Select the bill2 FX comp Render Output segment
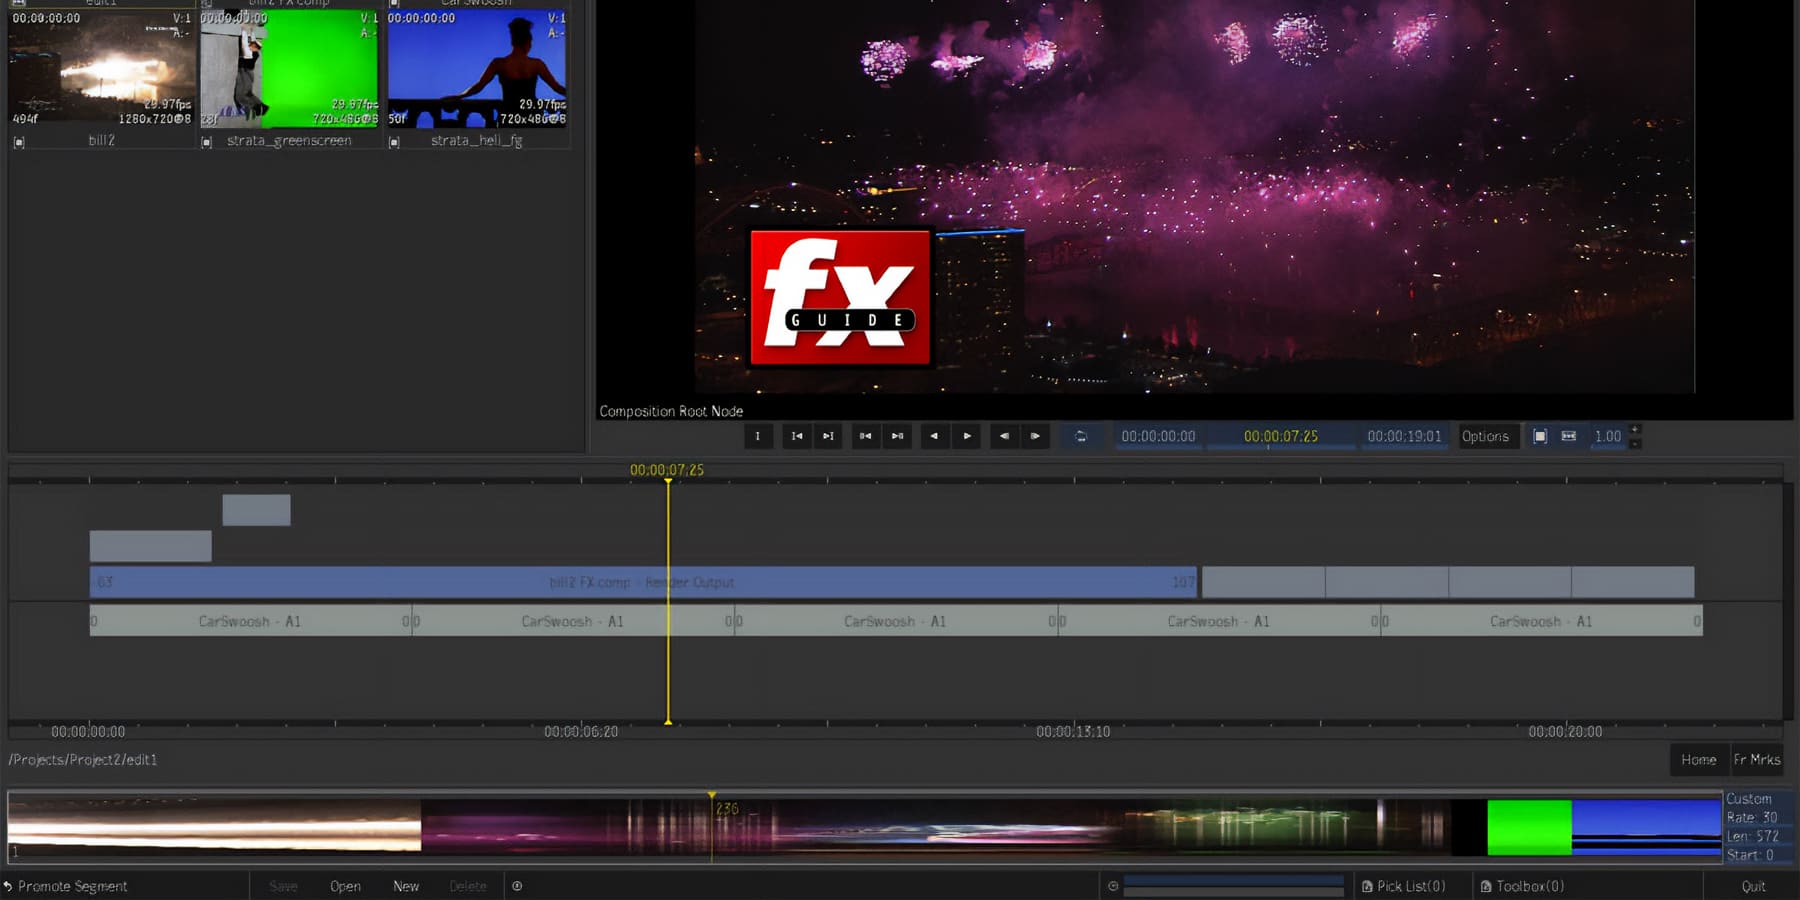1800x900 pixels. 643,582
